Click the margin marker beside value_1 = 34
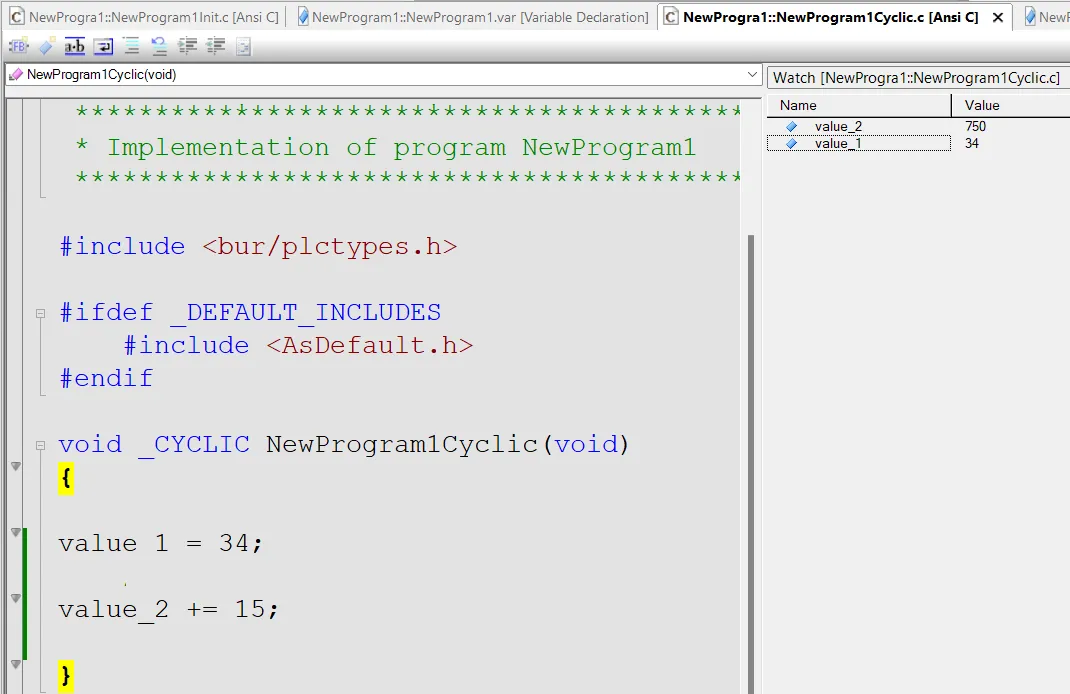This screenshot has width=1070, height=694. pos(16,532)
